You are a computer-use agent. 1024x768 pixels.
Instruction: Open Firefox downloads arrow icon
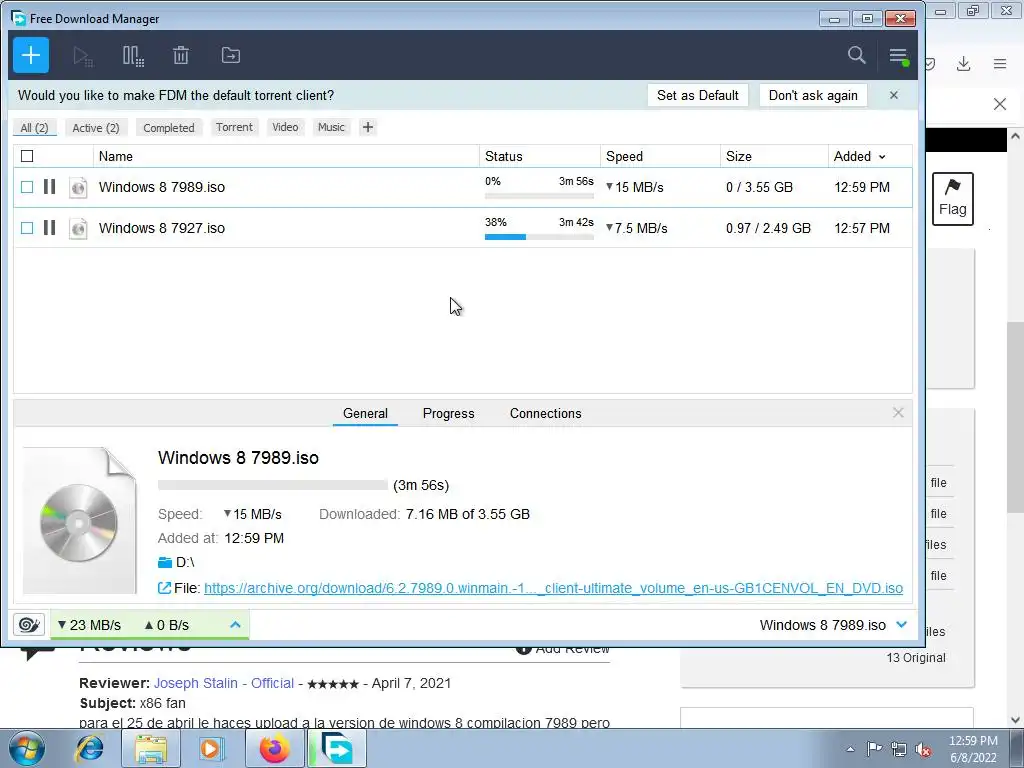tap(963, 63)
